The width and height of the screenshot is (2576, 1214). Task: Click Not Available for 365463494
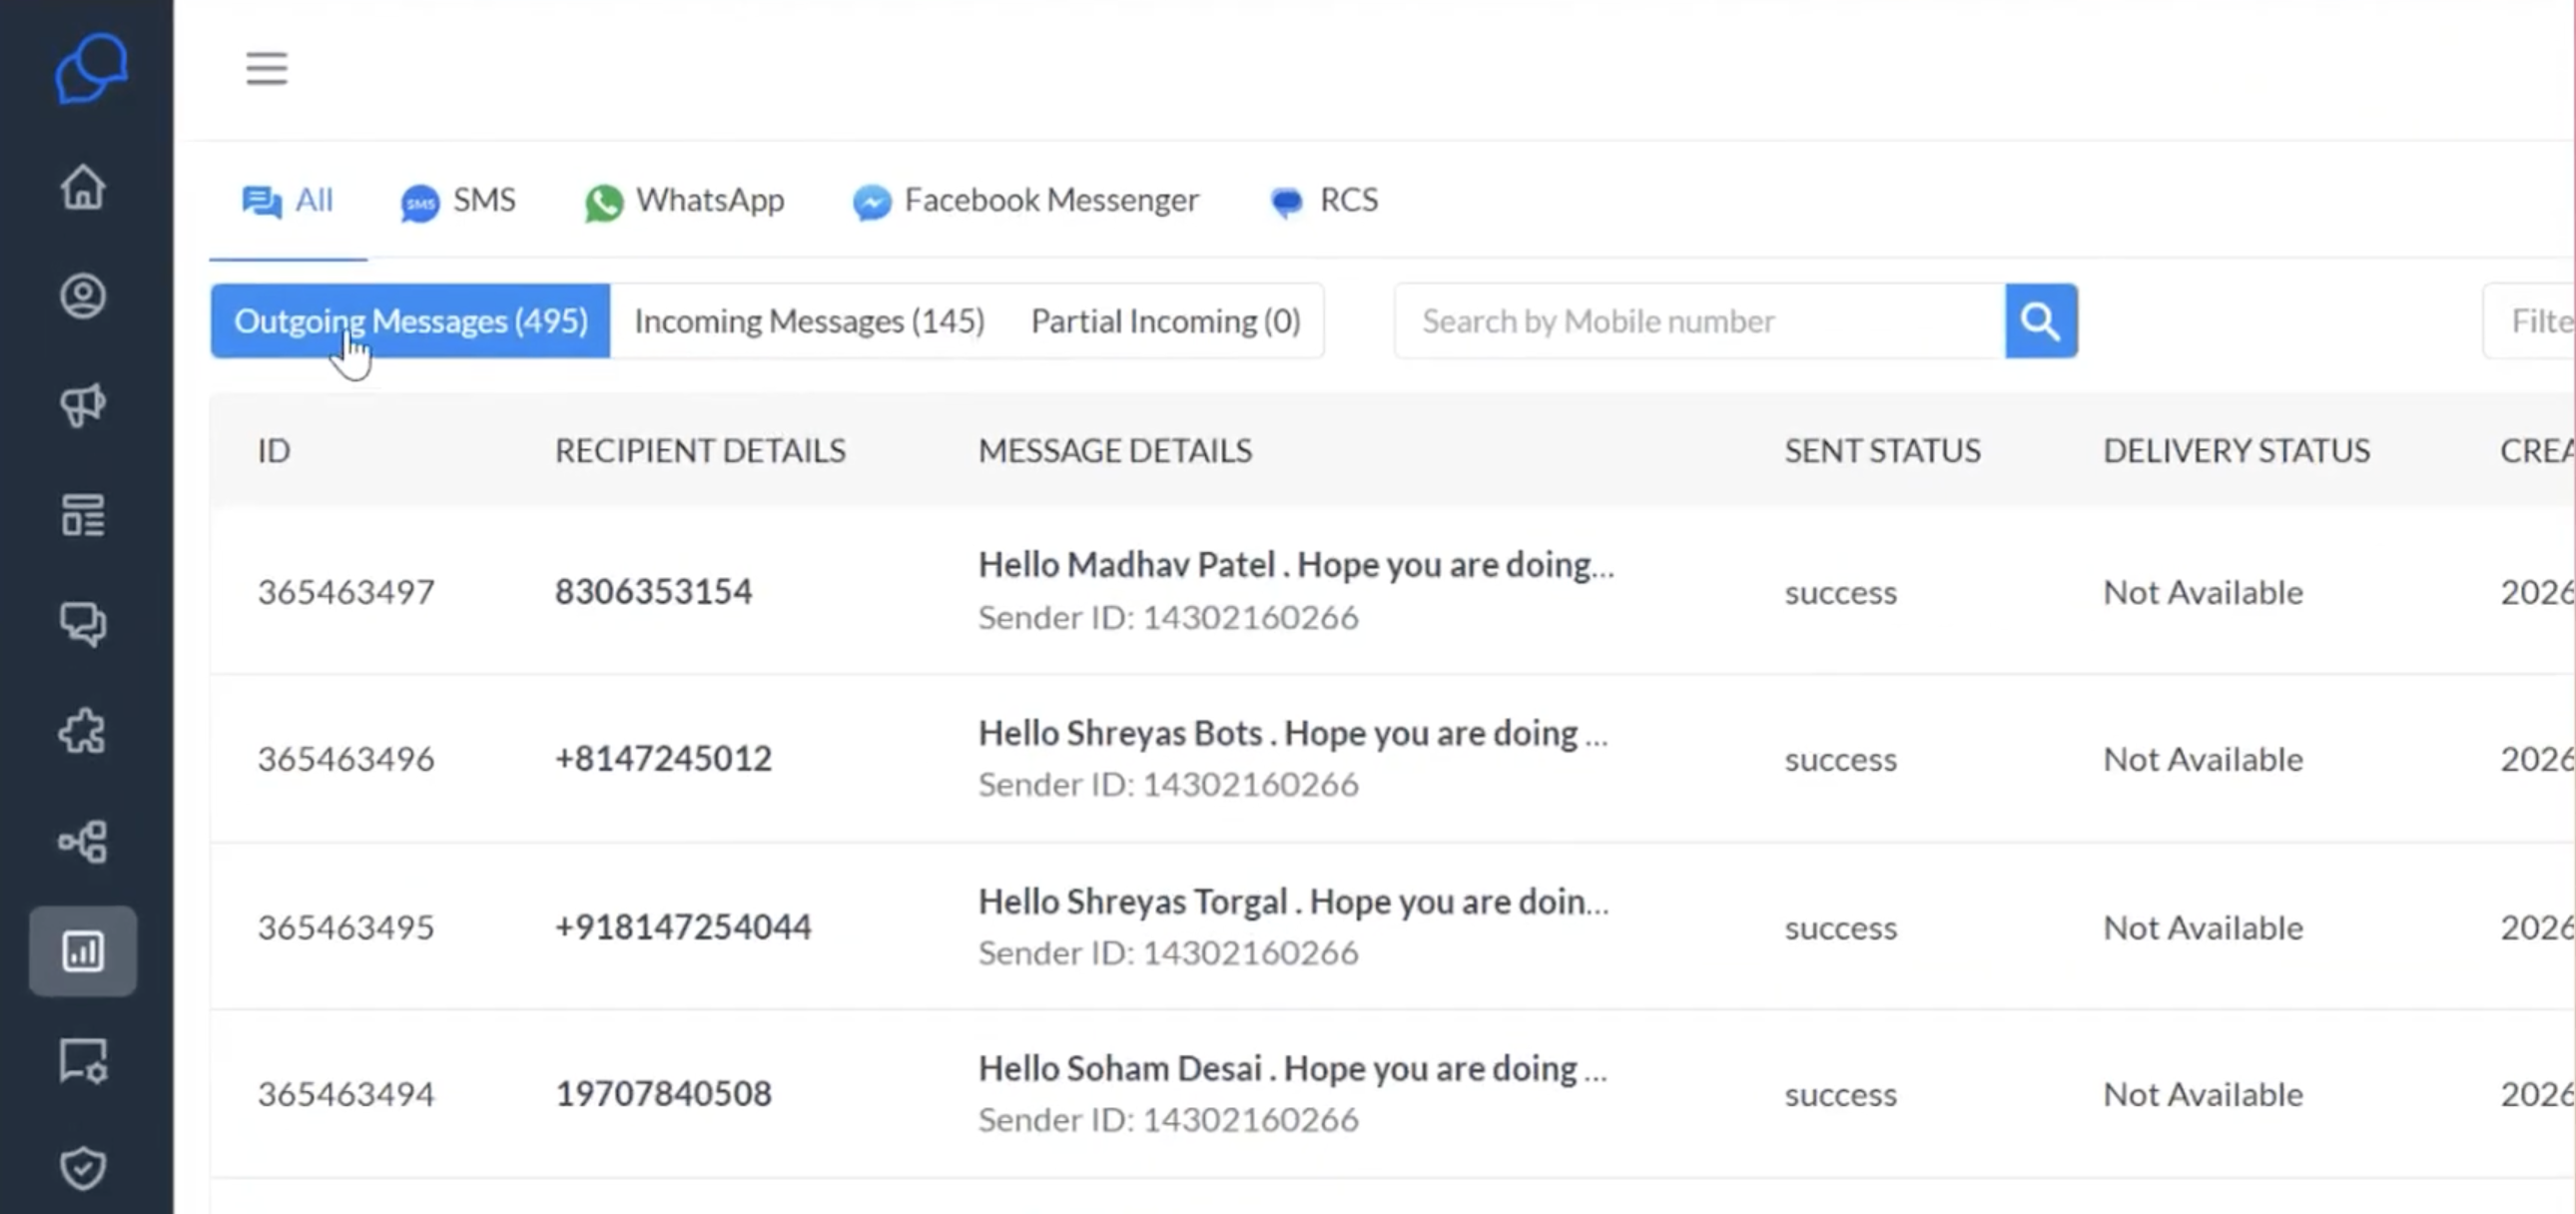click(2203, 1095)
